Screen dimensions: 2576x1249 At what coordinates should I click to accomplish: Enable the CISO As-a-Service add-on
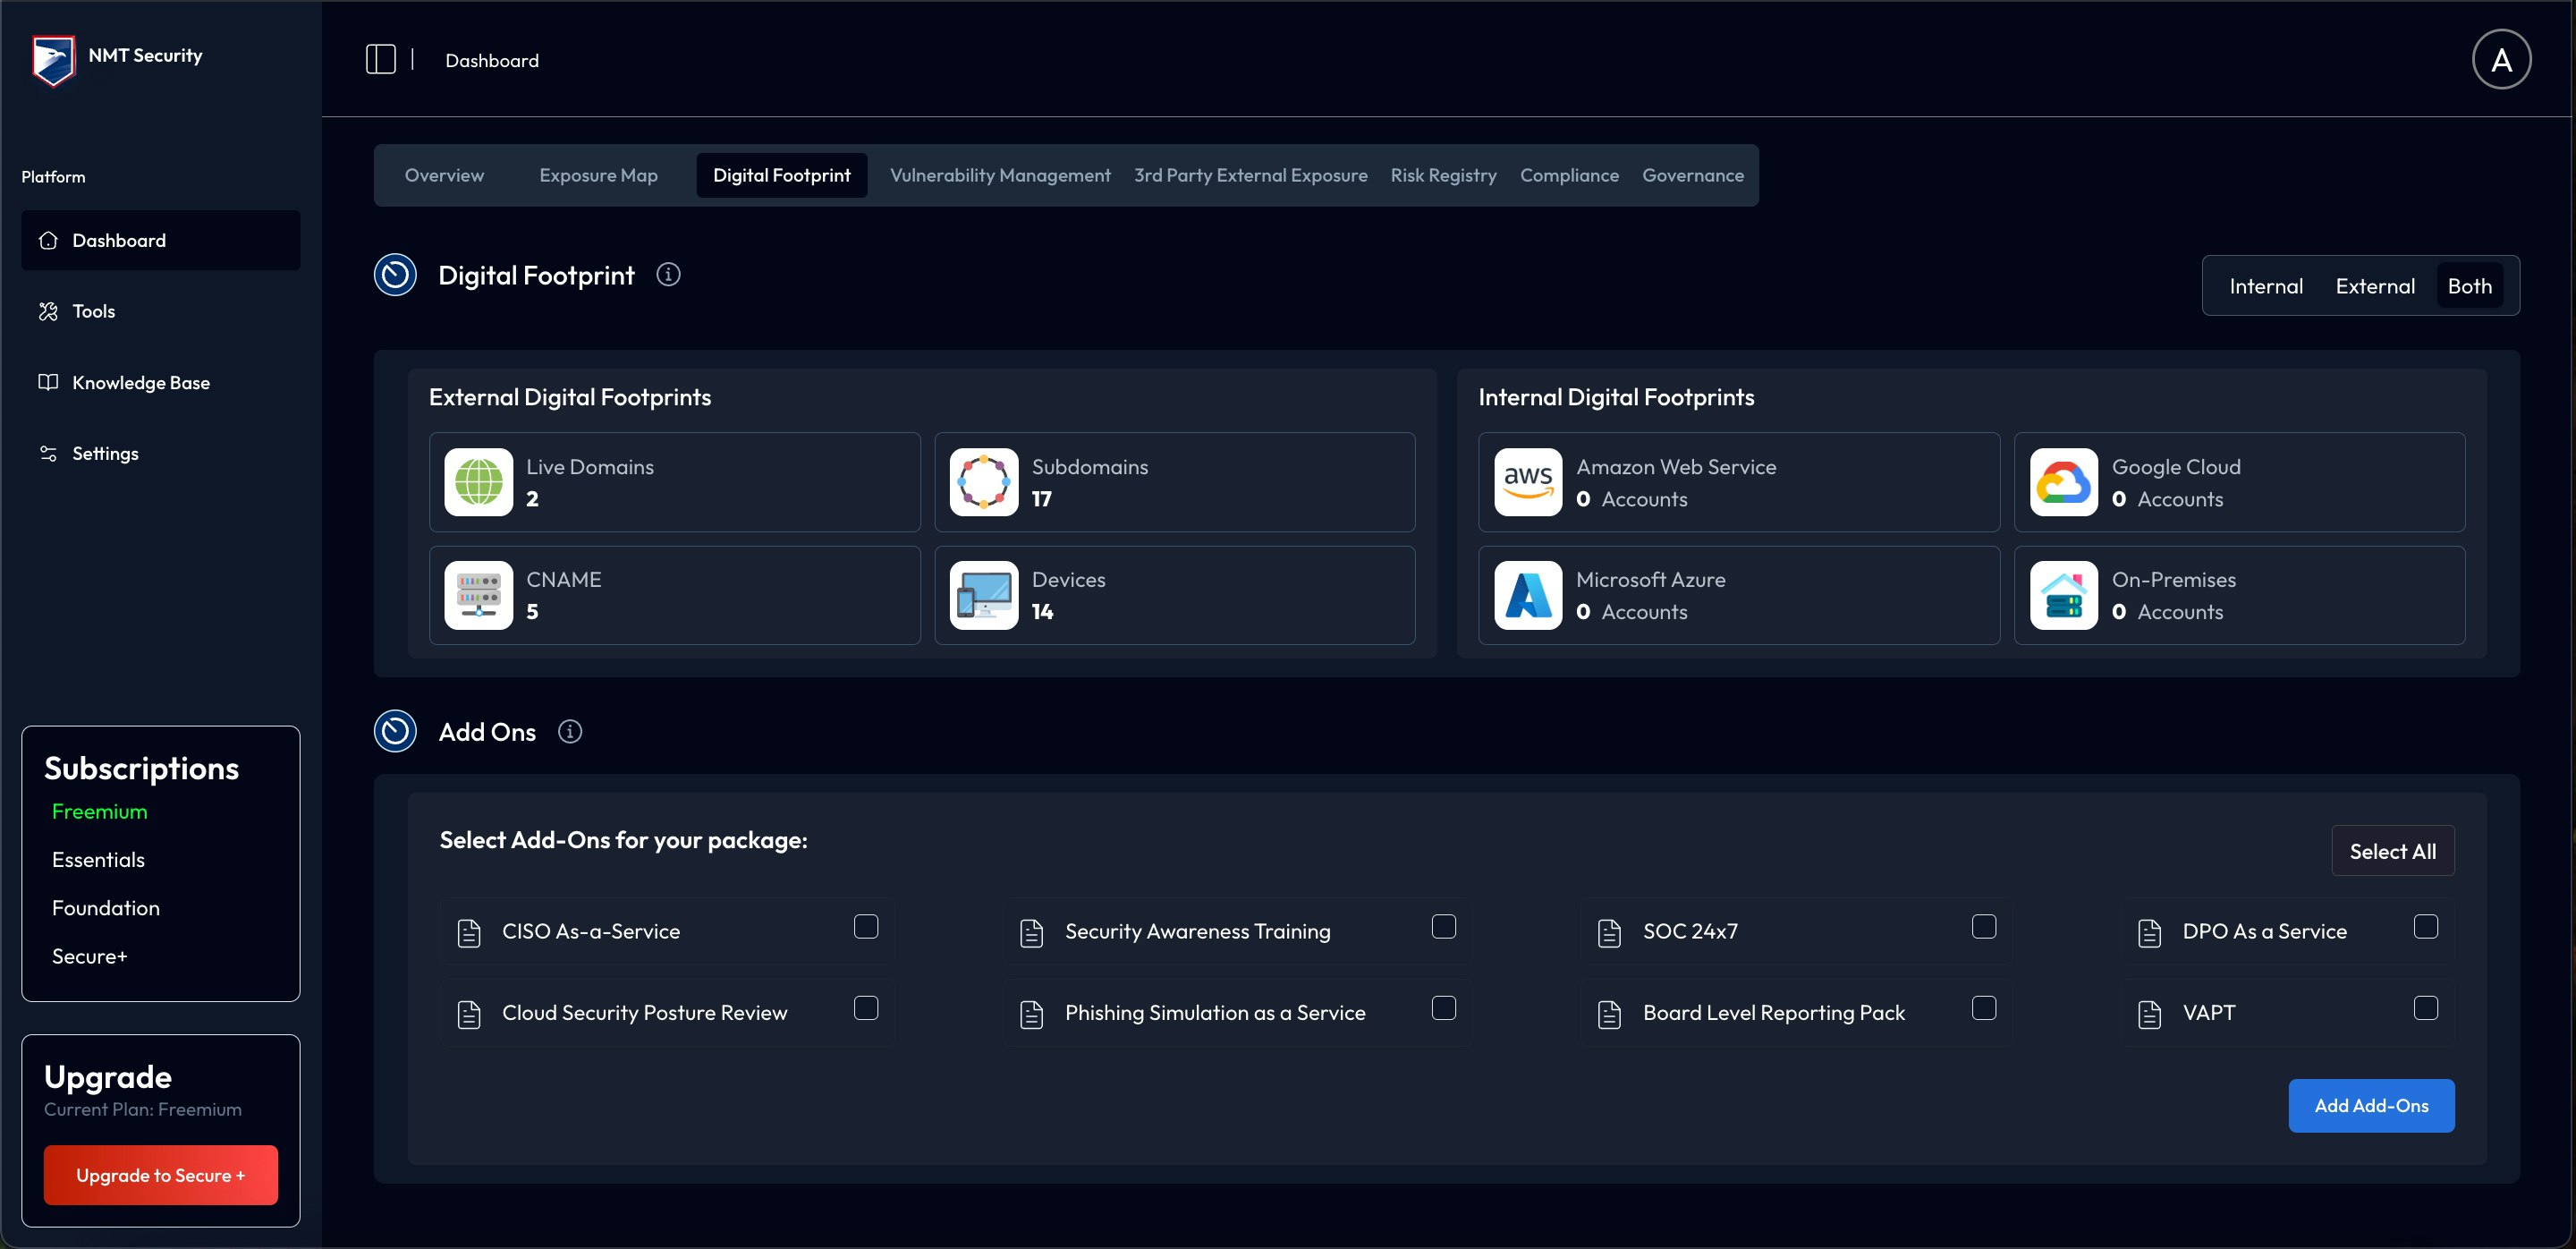click(x=865, y=927)
